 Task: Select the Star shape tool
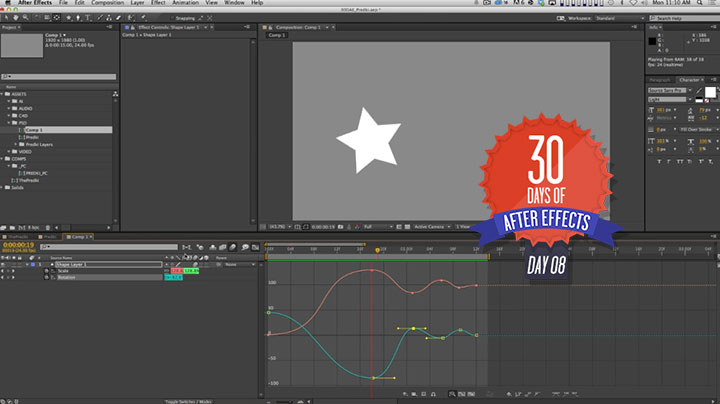pos(68,17)
